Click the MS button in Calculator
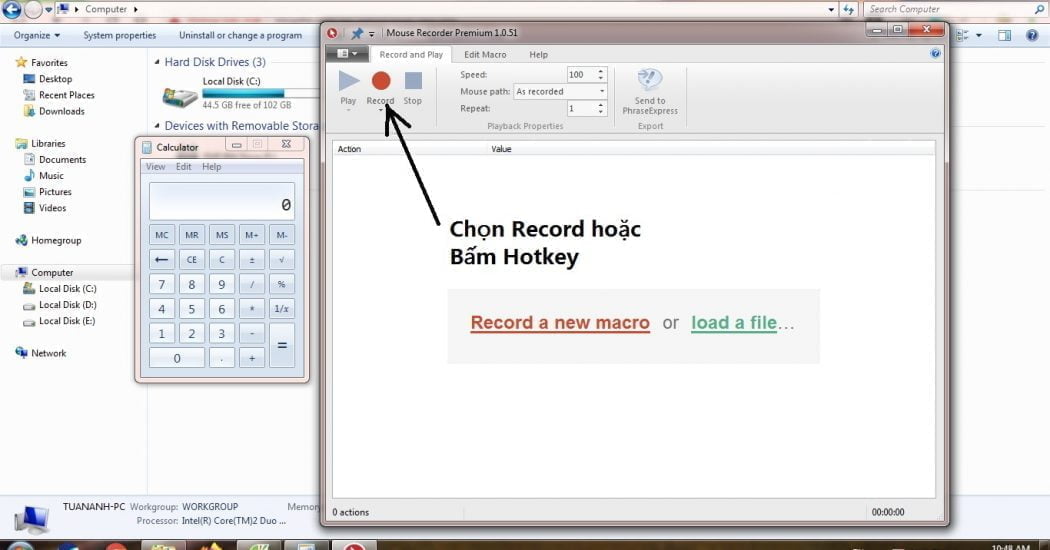1050x550 pixels. [x=222, y=235]
